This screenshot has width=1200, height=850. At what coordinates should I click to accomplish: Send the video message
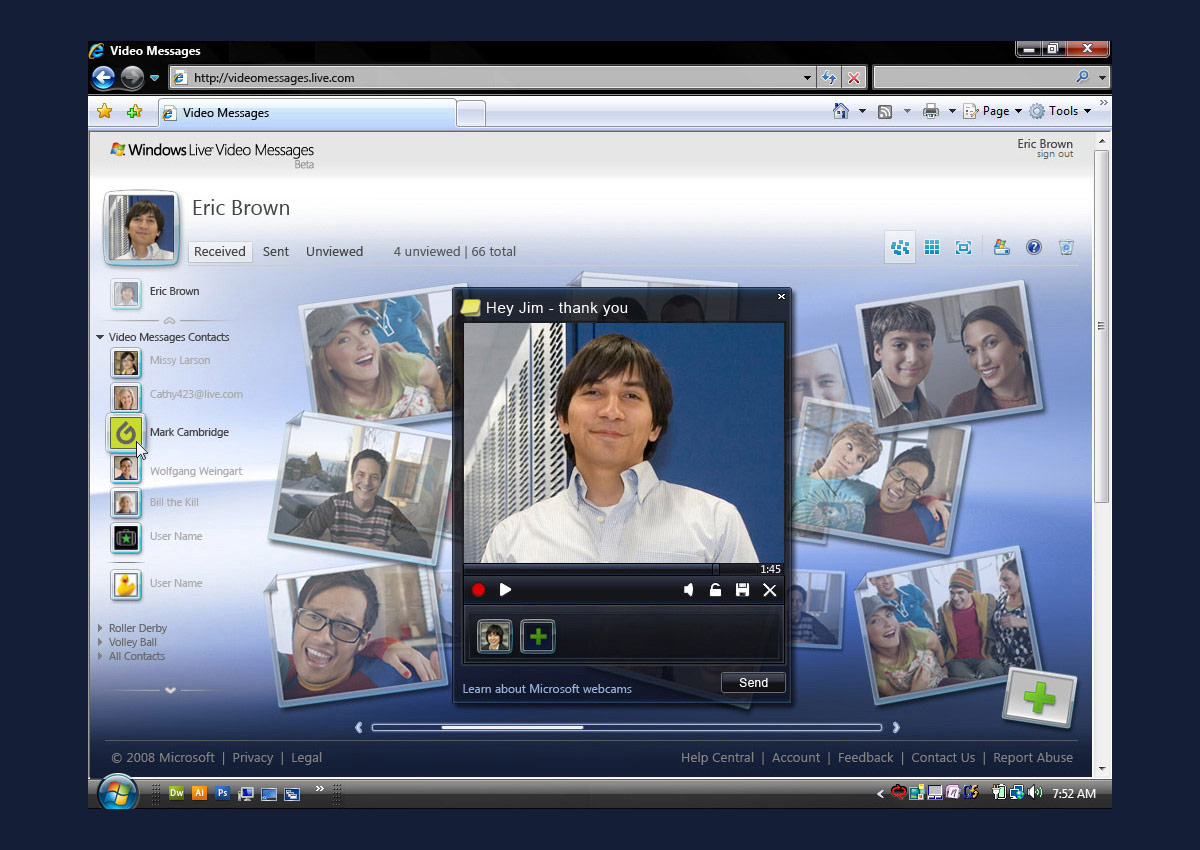click(753, 683)
